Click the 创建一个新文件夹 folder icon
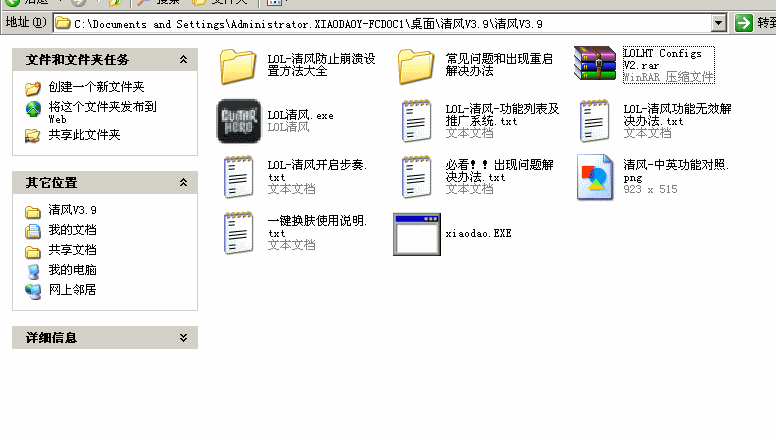 pyautogui.click(x=33, y=88)
